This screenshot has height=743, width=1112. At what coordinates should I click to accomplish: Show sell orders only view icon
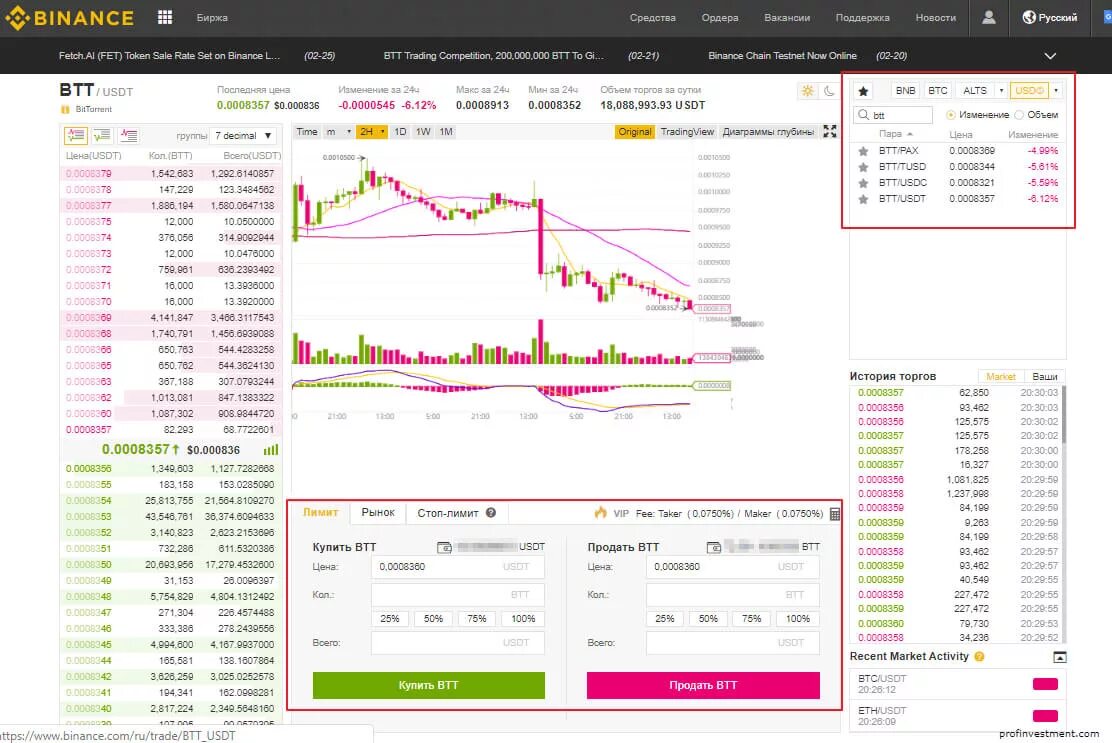[128, 135]
